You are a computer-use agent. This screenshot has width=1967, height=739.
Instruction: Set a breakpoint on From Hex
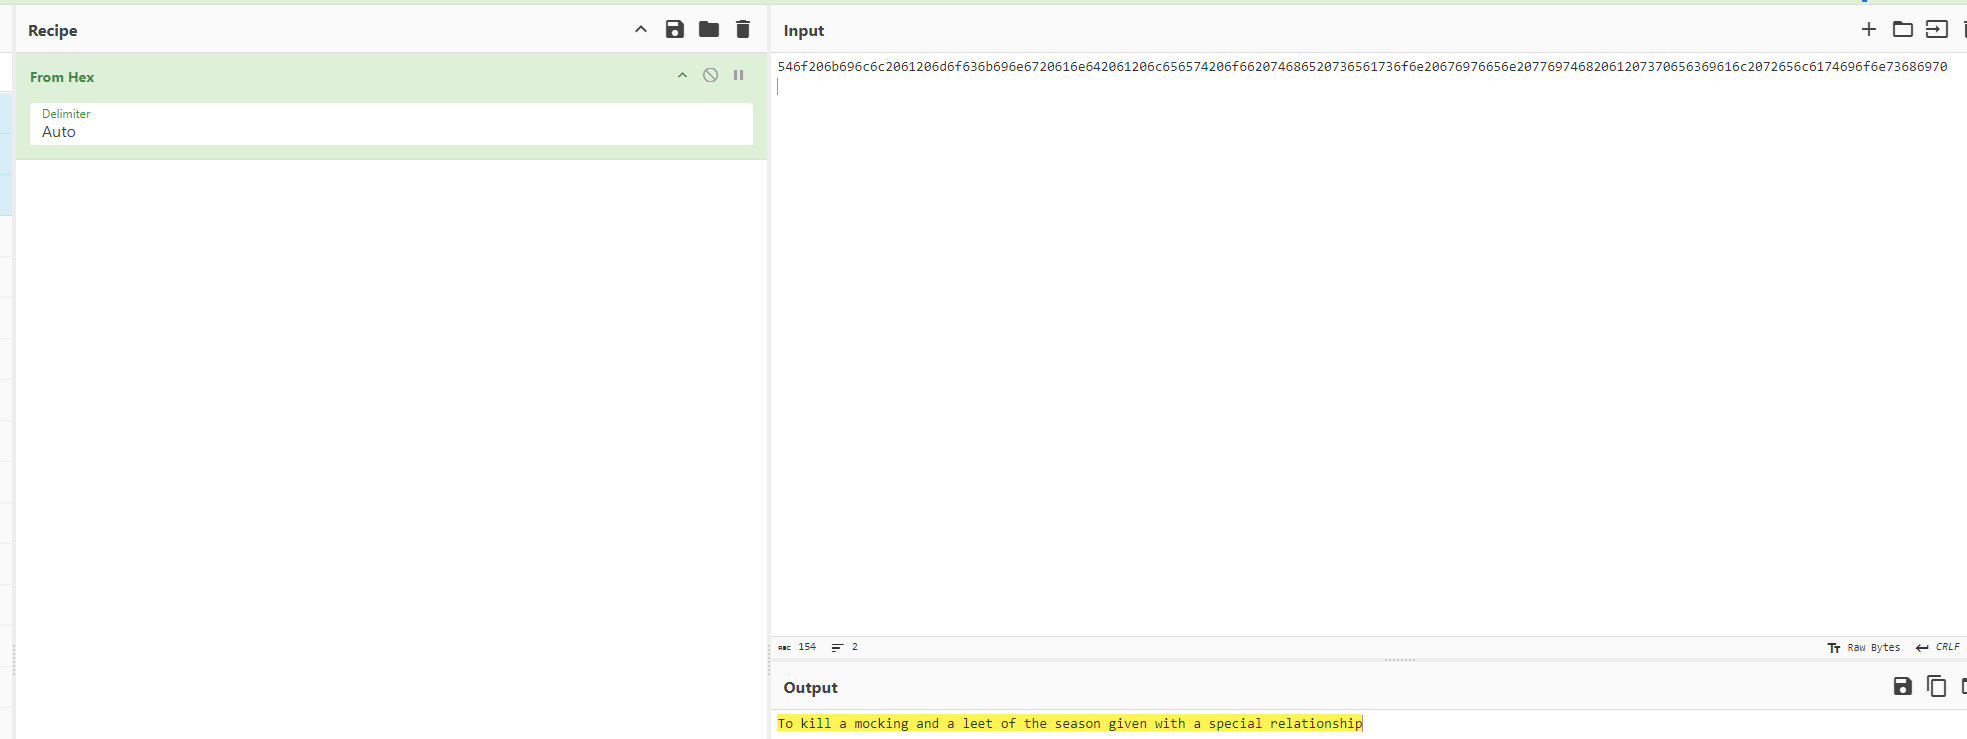pyautogui.click(x=739, y=76)
